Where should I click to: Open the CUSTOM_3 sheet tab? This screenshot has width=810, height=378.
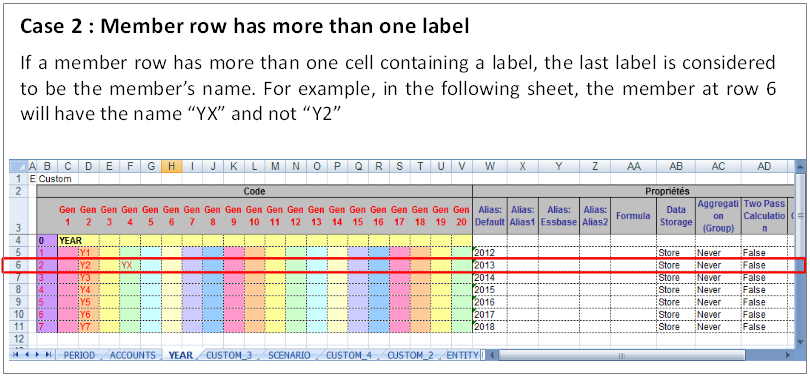[229, 355]
